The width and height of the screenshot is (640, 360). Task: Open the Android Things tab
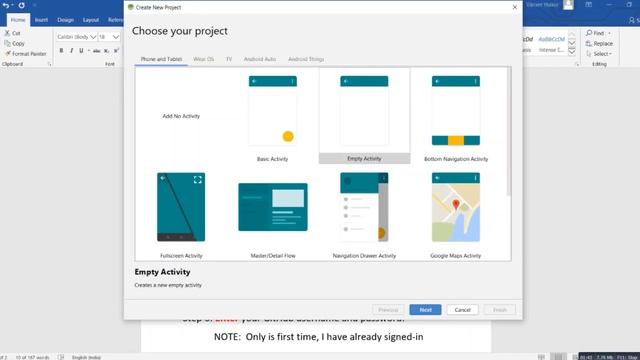[x=306, y=59]
